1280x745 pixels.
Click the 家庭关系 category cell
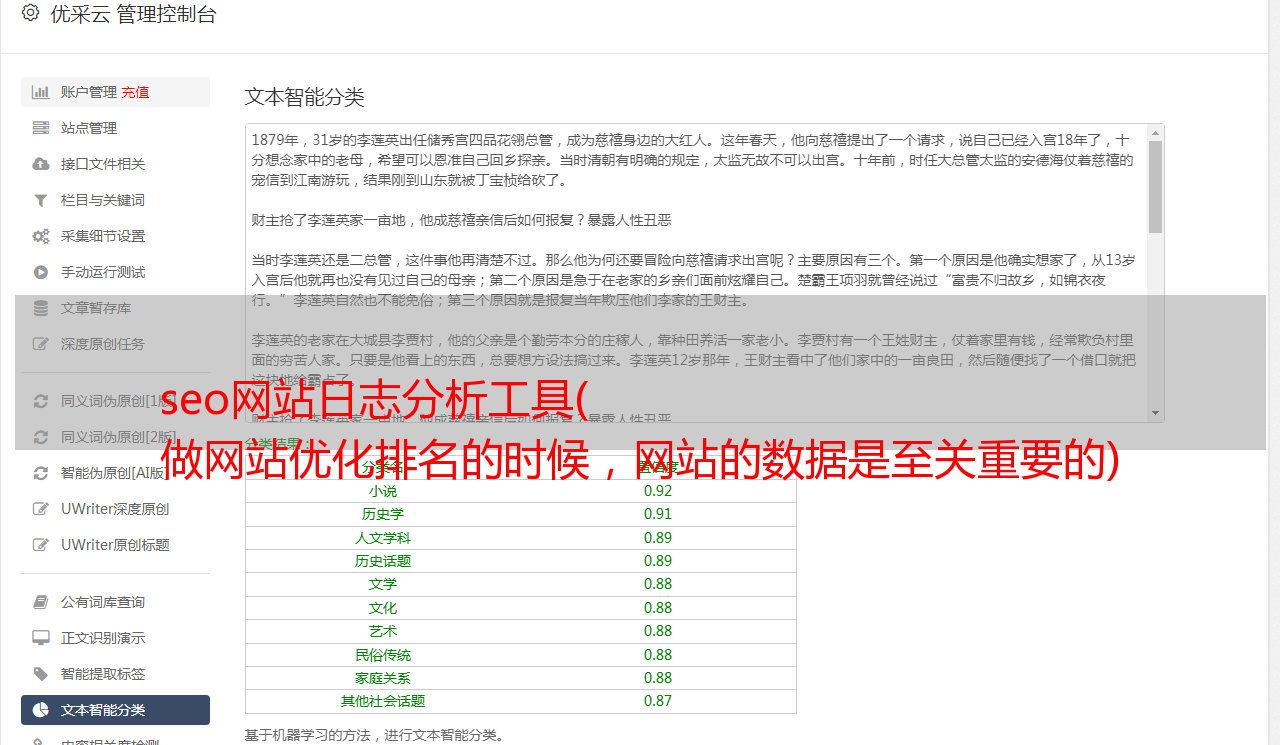(x=383, y=678)
